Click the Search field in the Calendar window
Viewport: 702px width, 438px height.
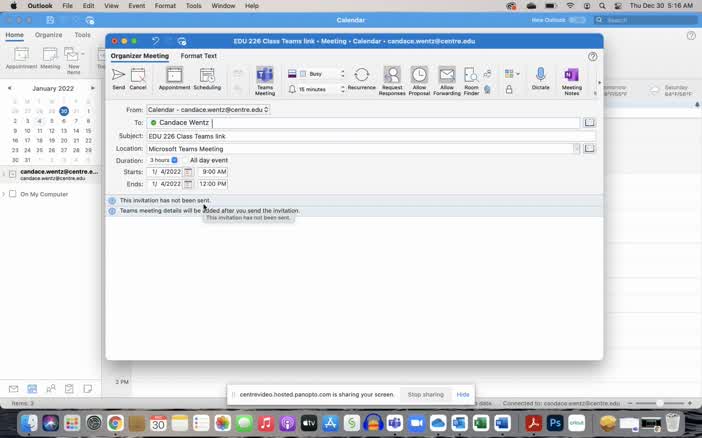[x=646, y=20]
